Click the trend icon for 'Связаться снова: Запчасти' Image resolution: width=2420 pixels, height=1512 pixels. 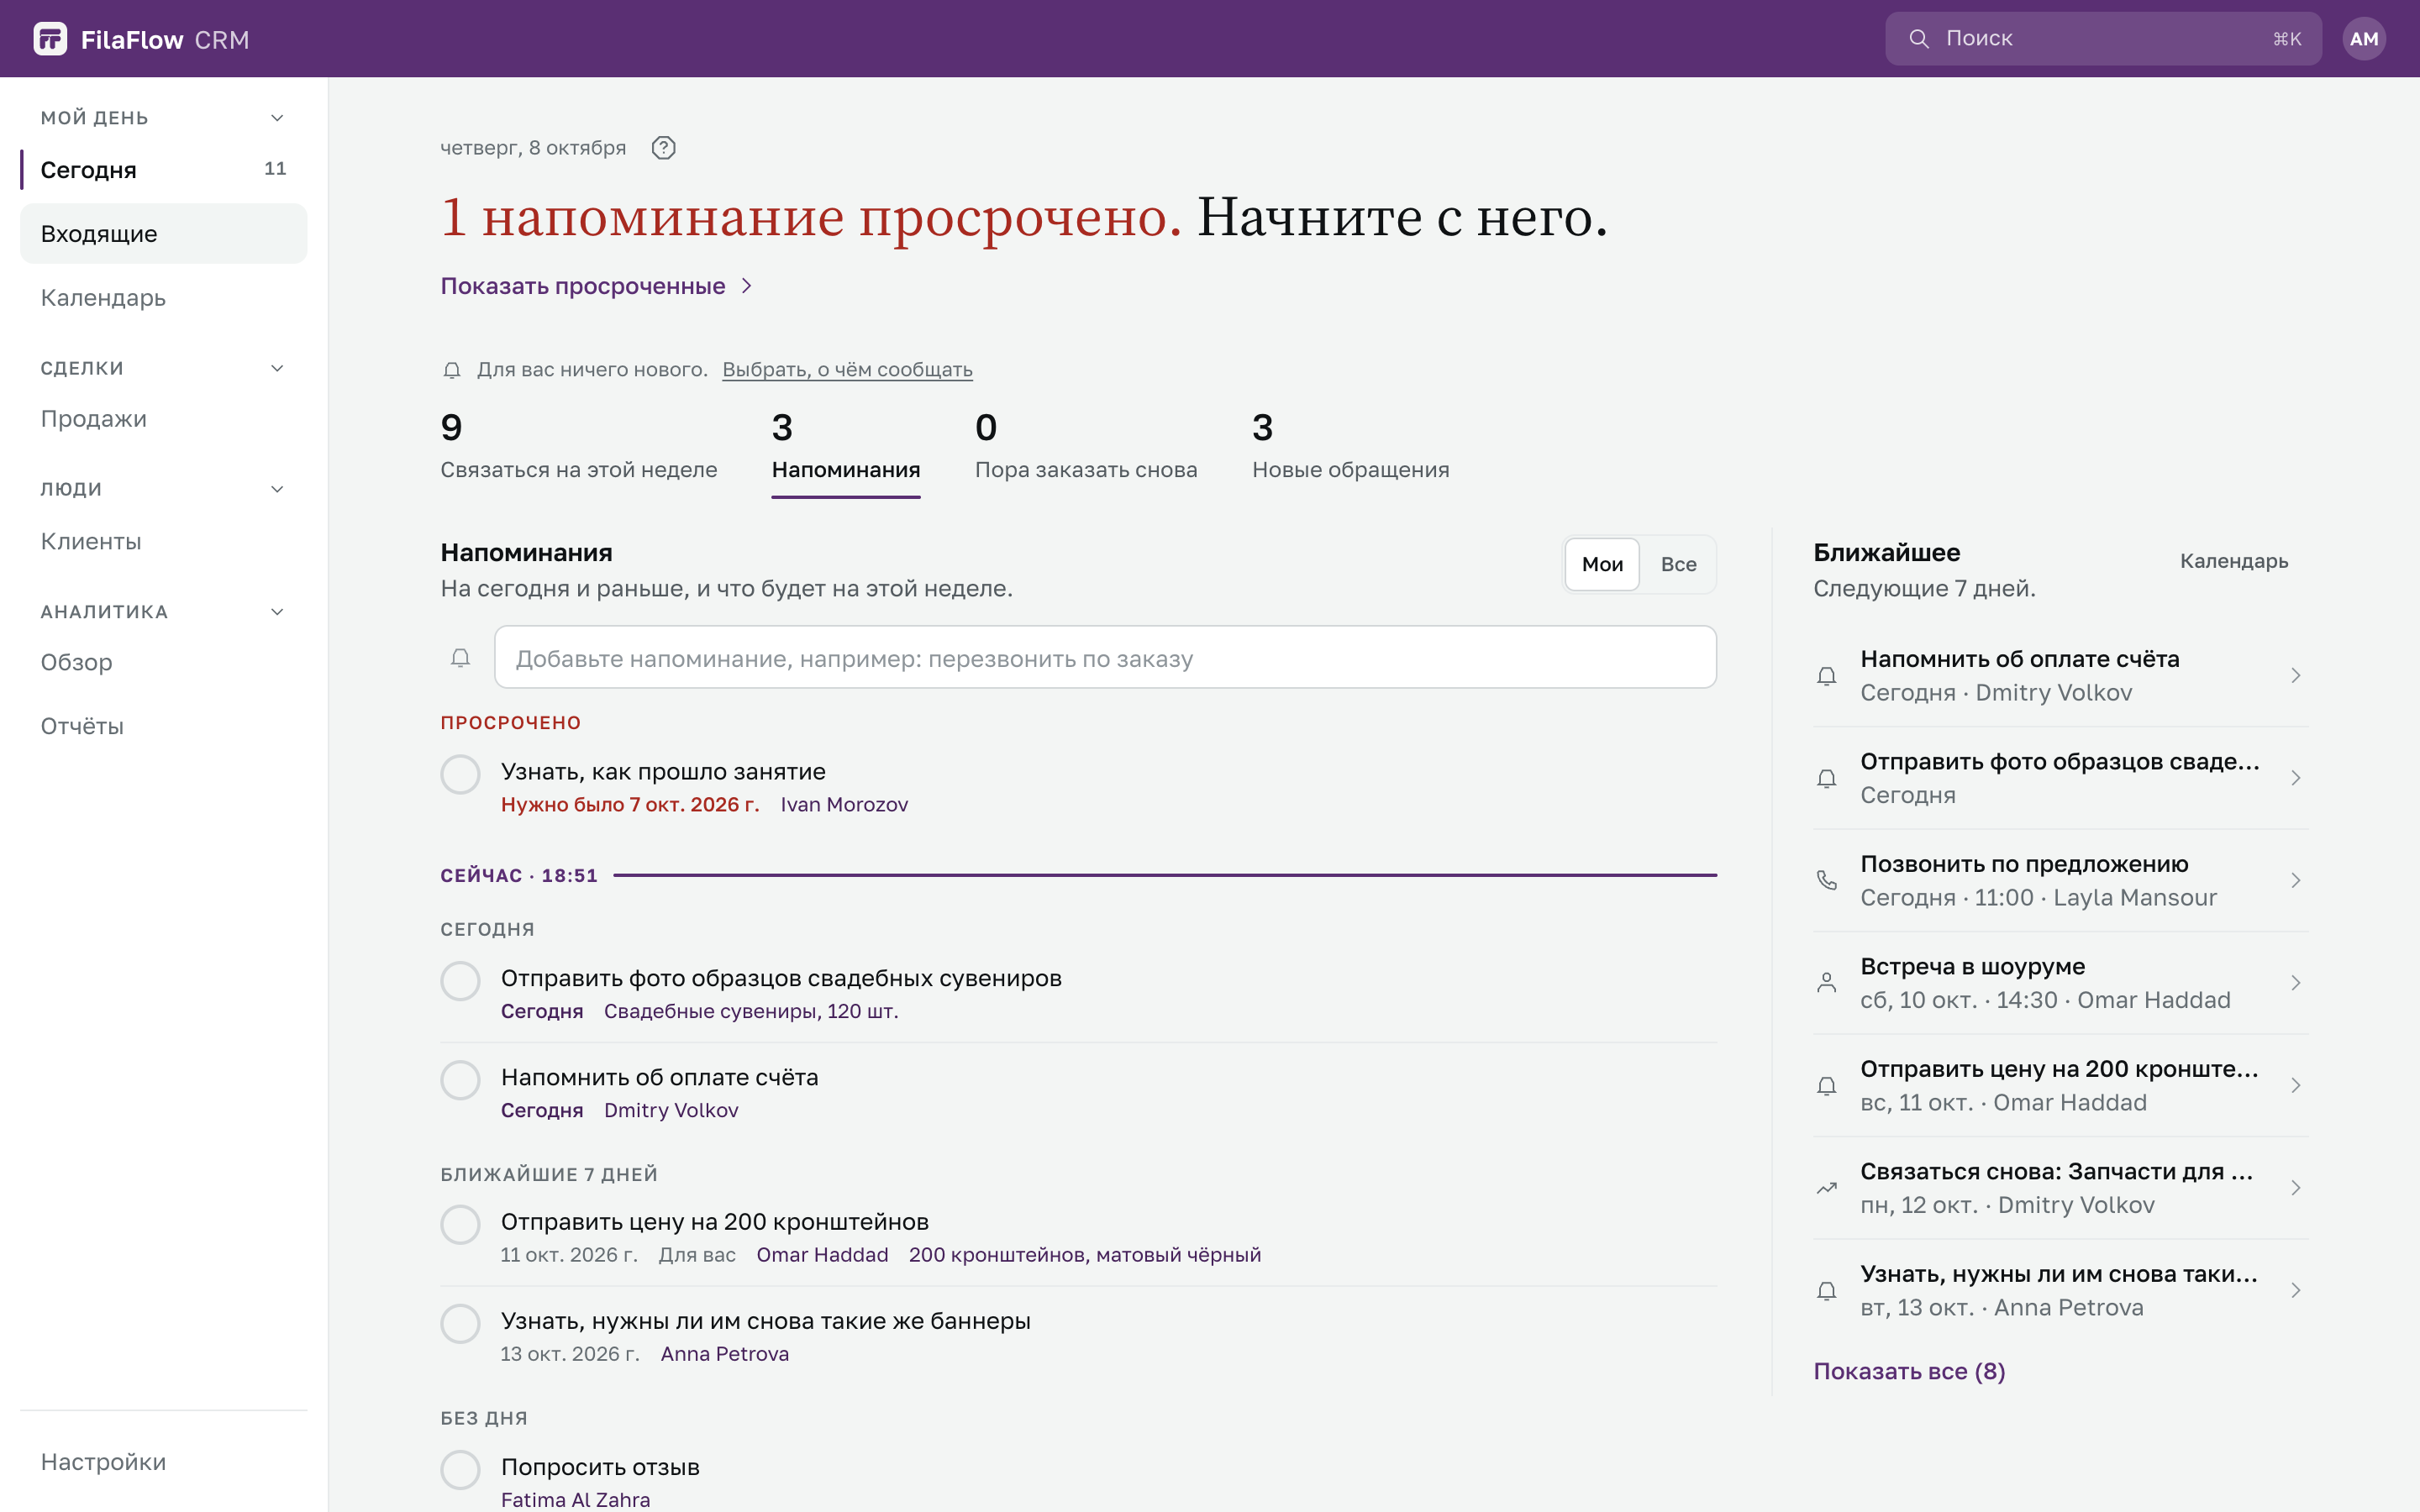pos(1826,1188)
